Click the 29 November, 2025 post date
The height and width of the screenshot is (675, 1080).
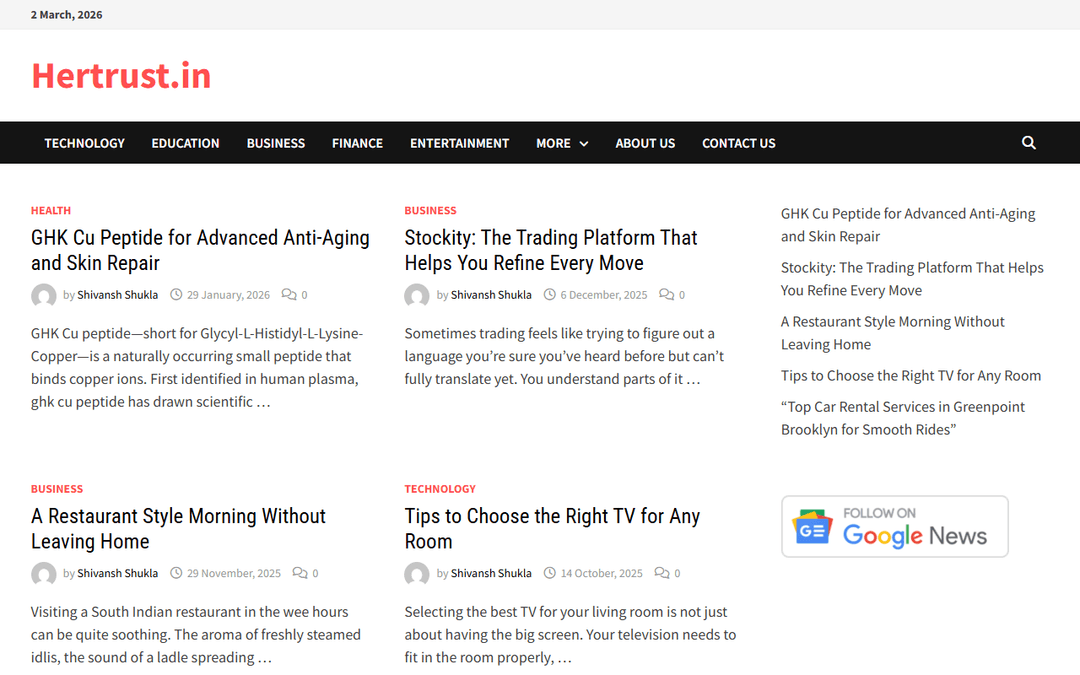point(234,573)
